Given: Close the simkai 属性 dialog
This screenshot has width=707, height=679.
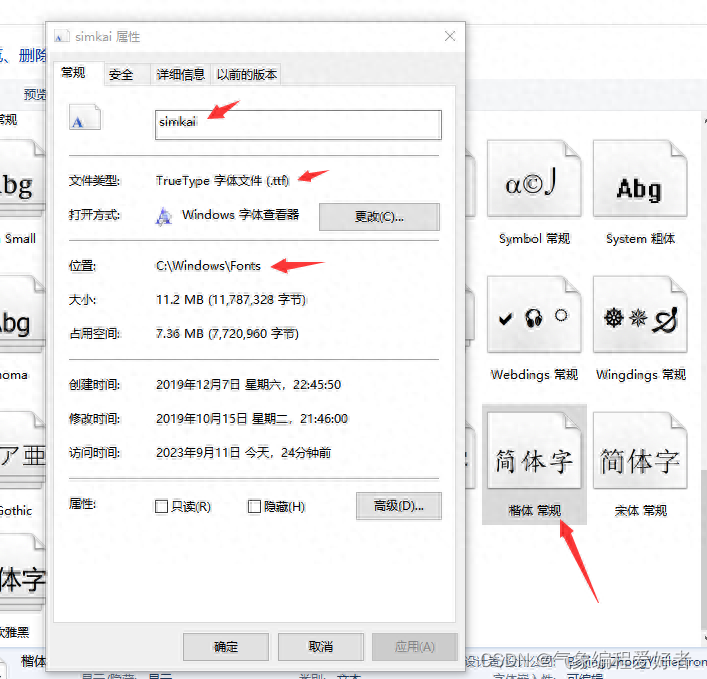Looking at the screenshot, I should pos(450,36).
